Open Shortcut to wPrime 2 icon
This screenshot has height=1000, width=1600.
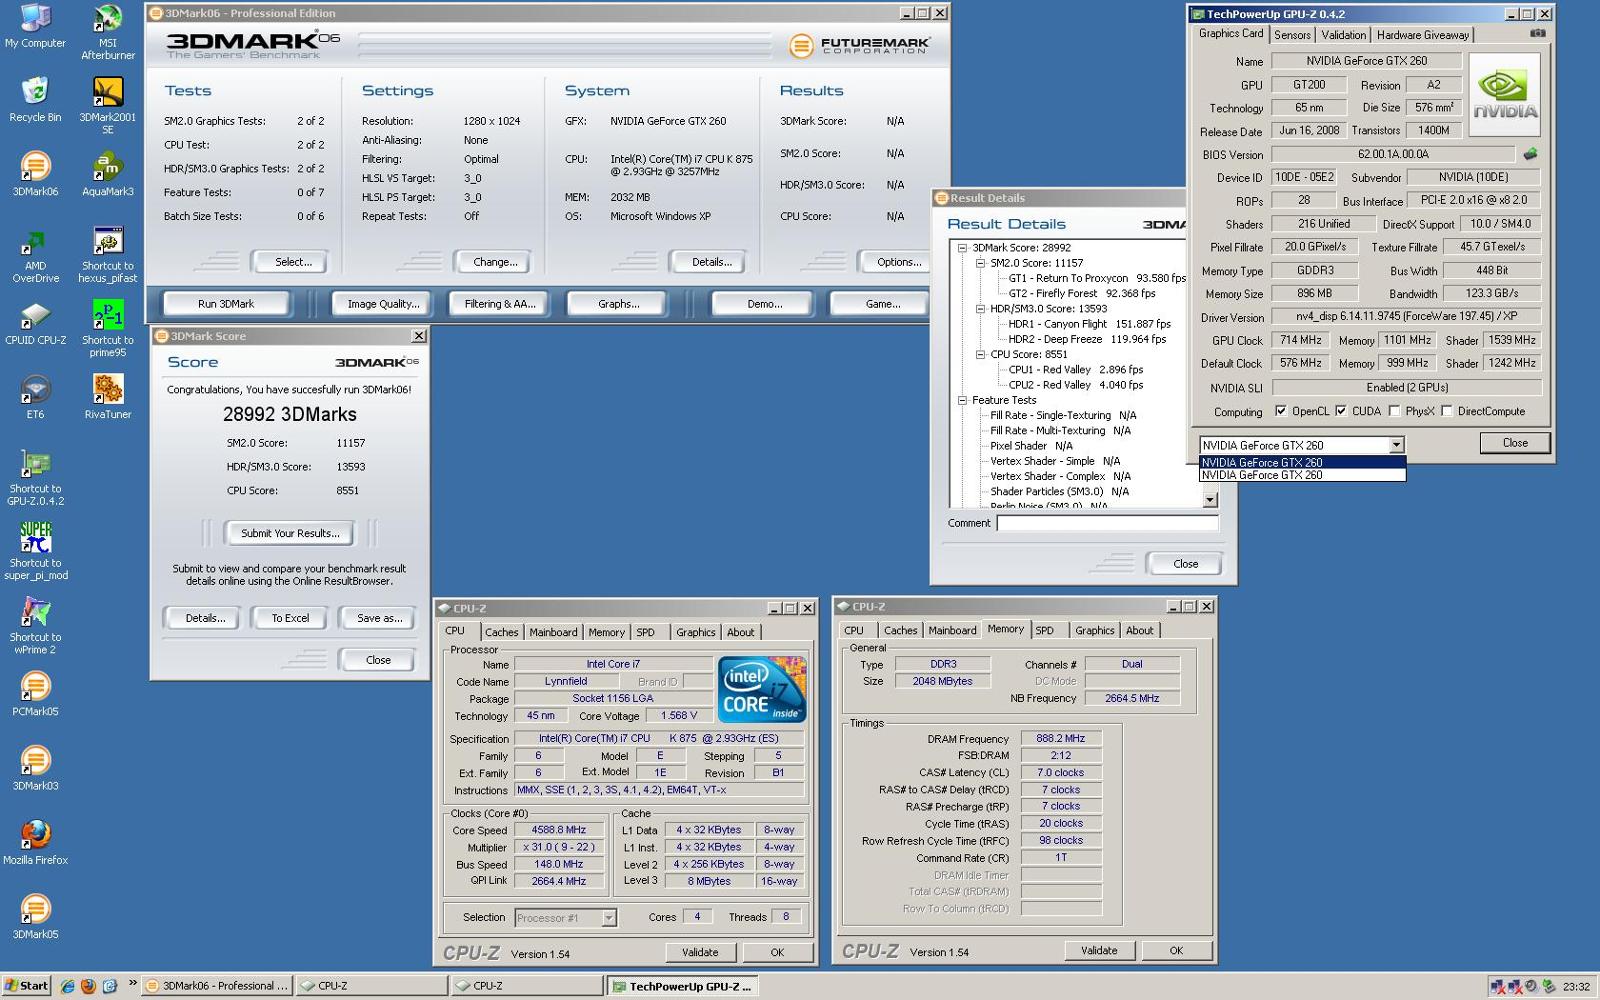click(35, 626)
